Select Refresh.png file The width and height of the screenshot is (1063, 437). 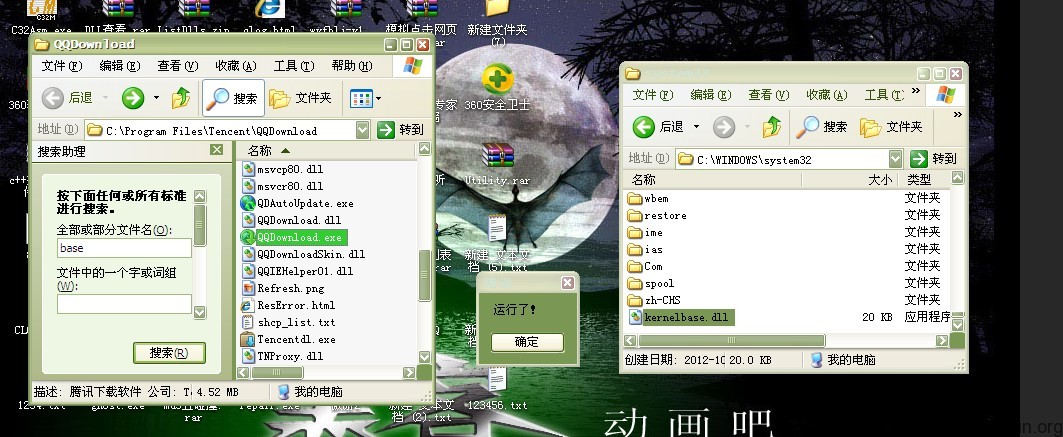click(x=283, y=288)
